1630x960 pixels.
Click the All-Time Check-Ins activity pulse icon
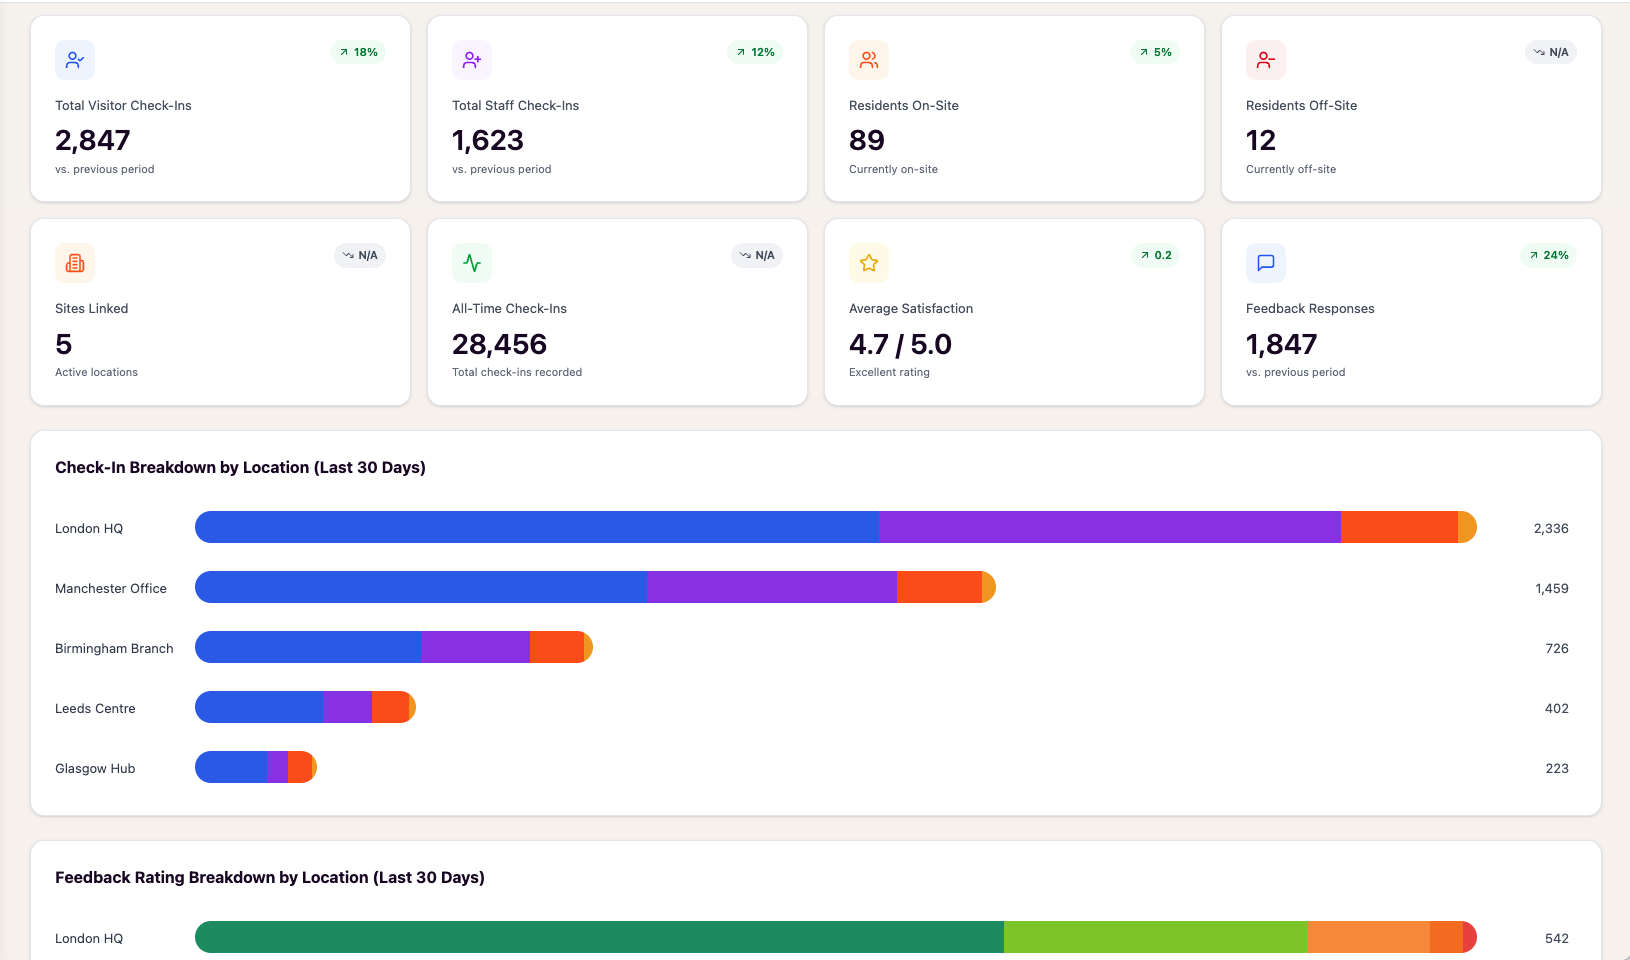472,263
